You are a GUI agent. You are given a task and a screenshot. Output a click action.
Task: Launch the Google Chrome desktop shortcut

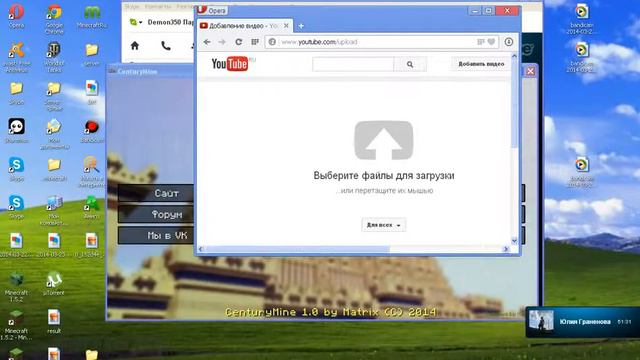tap(54, 18)
